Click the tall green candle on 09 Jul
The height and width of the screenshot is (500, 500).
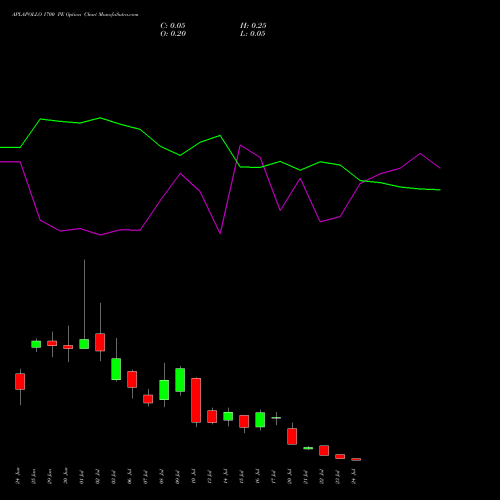point(180,380)
